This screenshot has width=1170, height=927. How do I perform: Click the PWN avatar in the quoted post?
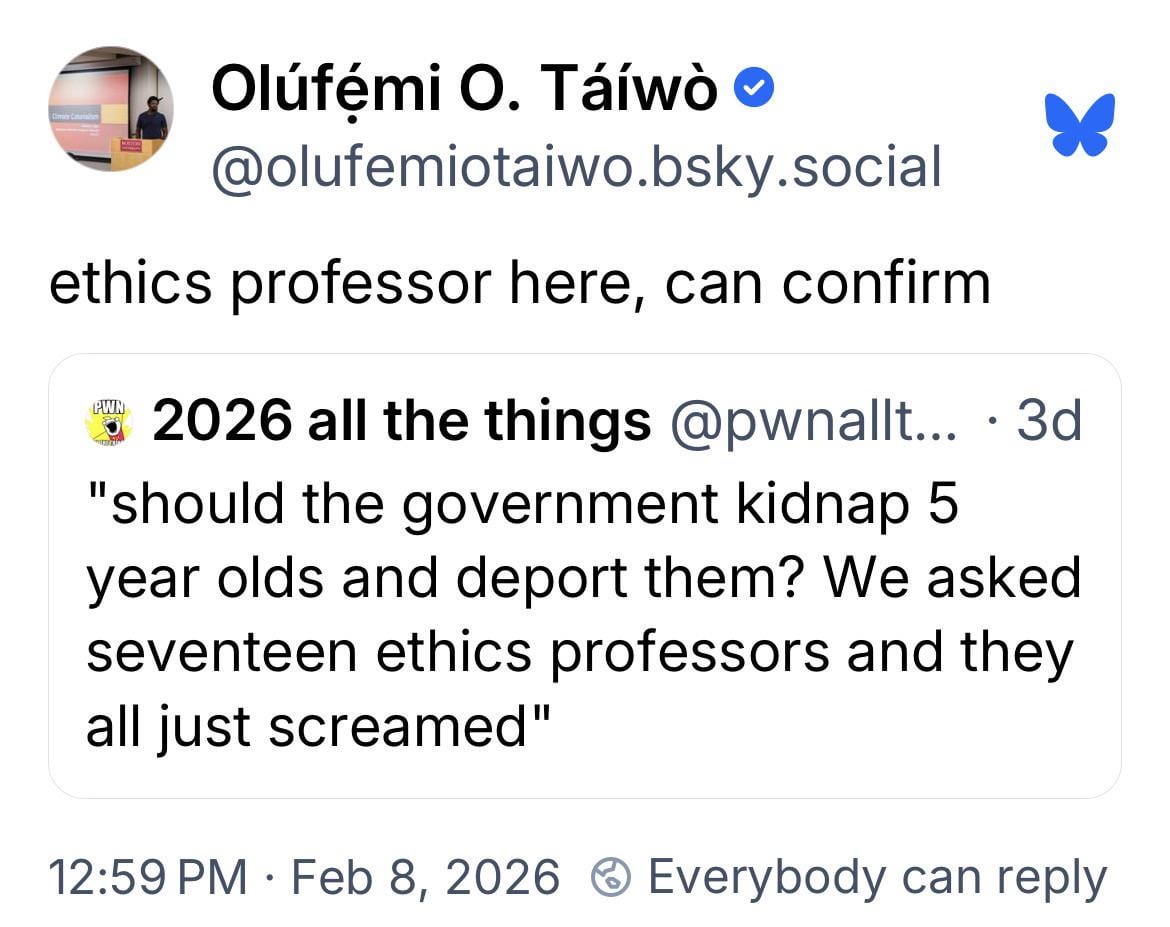coord(110,421)
